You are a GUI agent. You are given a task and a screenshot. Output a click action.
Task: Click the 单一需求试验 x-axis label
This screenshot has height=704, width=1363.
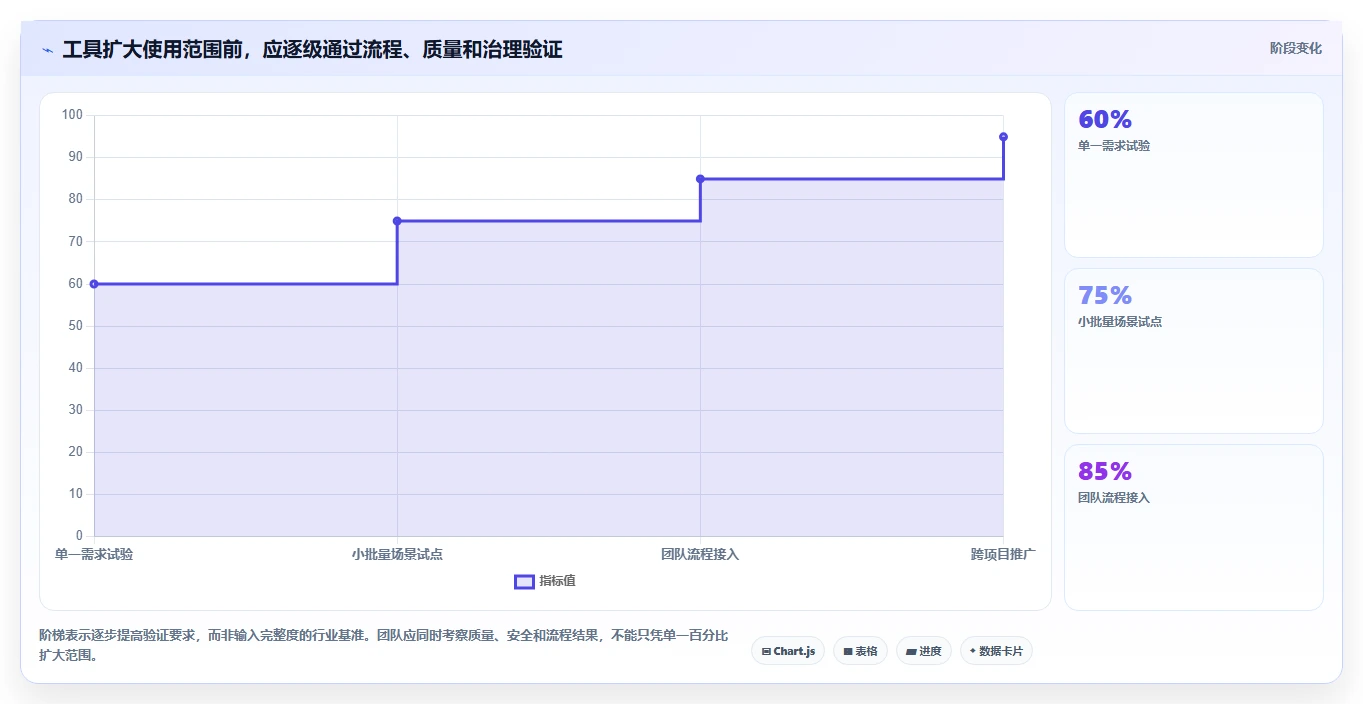(94, 554)
